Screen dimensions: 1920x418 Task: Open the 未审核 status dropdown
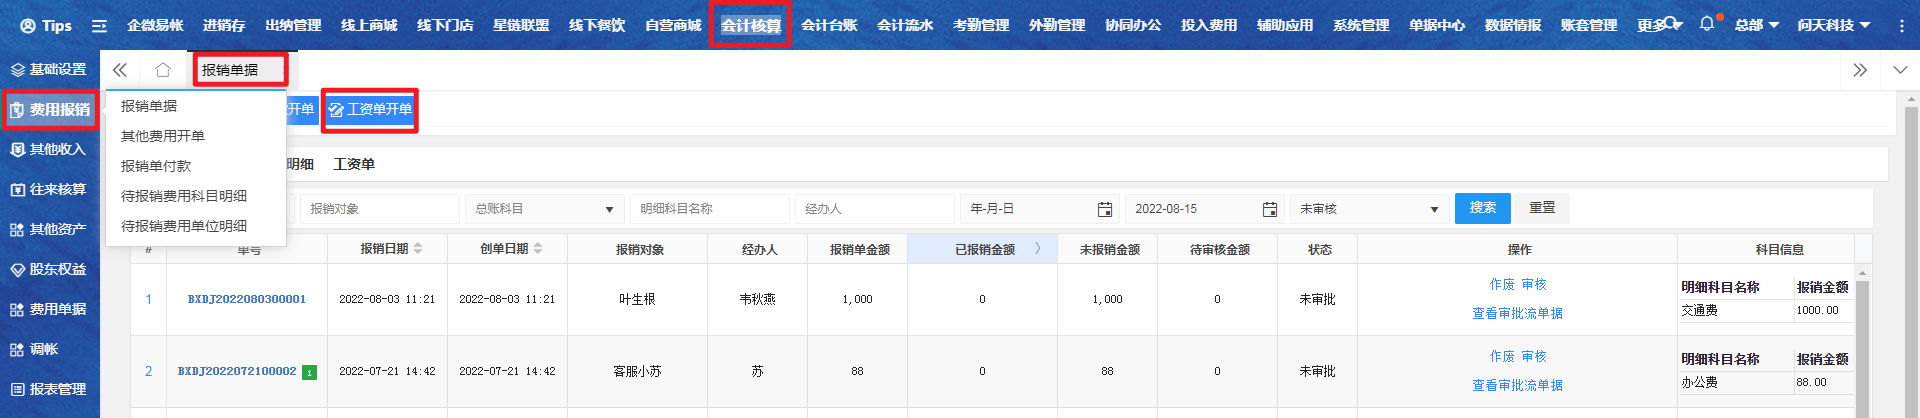[1433, 209]
